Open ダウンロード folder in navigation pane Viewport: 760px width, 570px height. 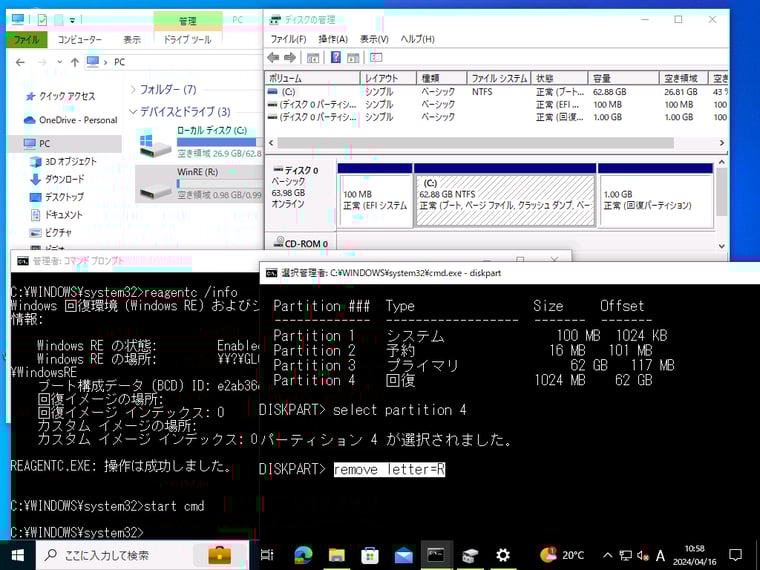point(64,179)
